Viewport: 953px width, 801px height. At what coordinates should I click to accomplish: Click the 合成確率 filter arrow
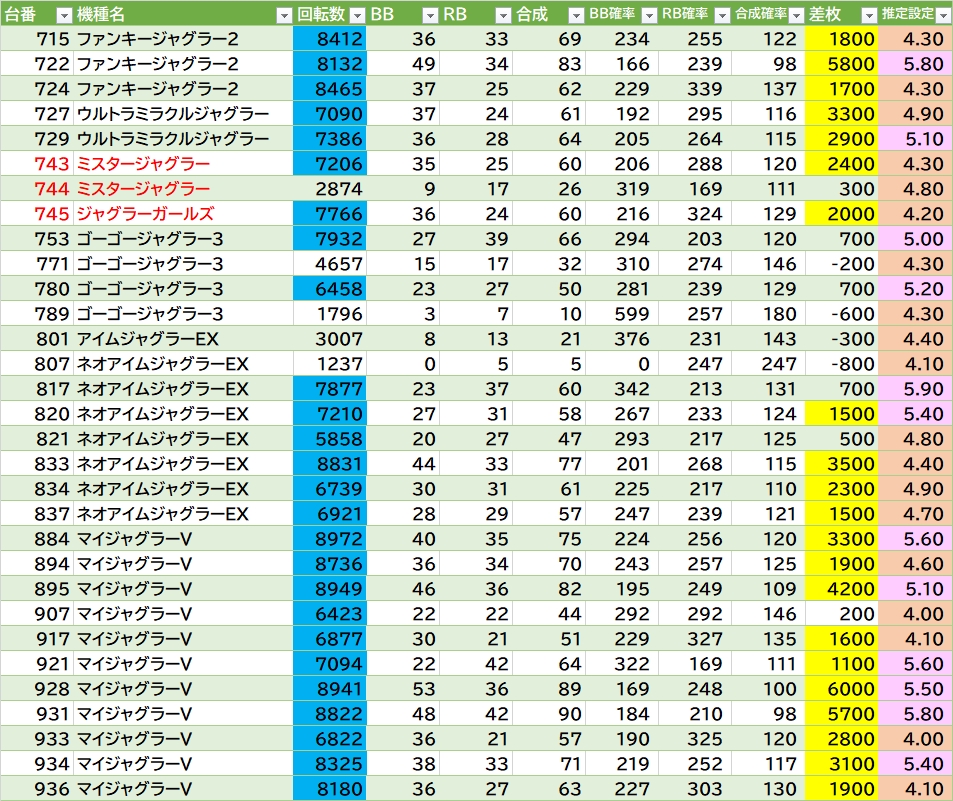796,15
